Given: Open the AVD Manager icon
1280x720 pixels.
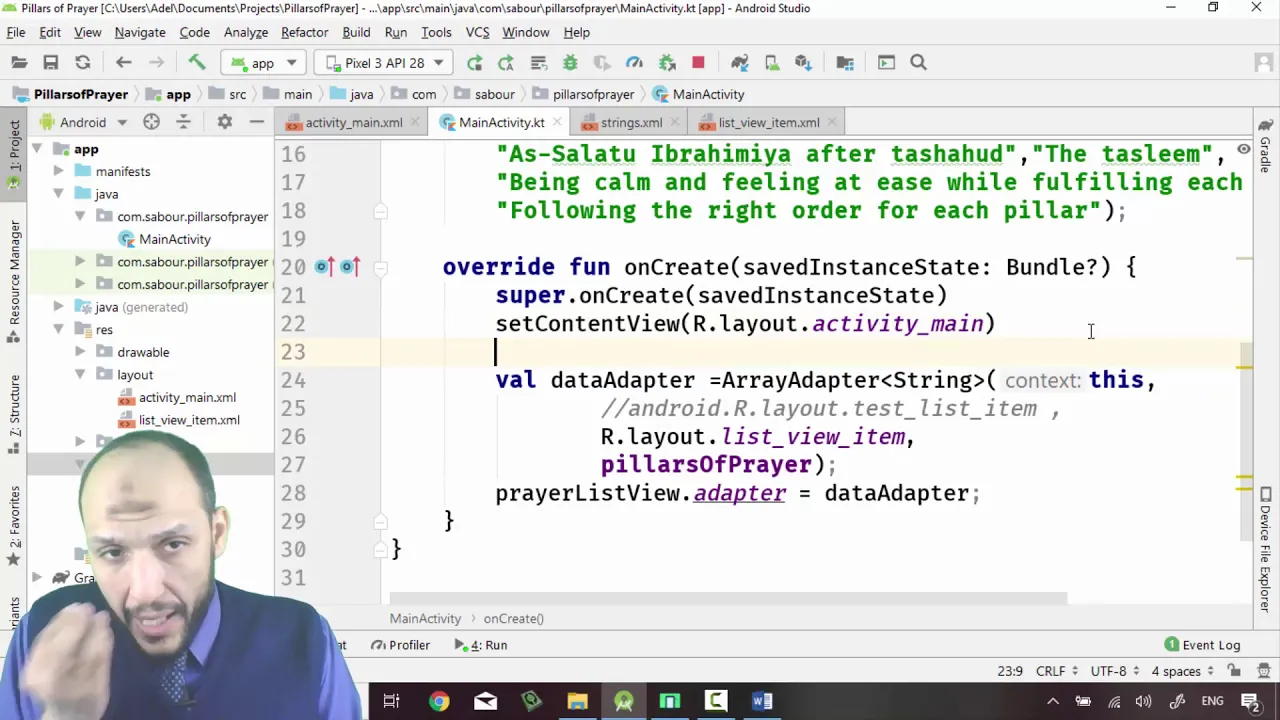Looking at the screenshot, I should tap(772, 63).
